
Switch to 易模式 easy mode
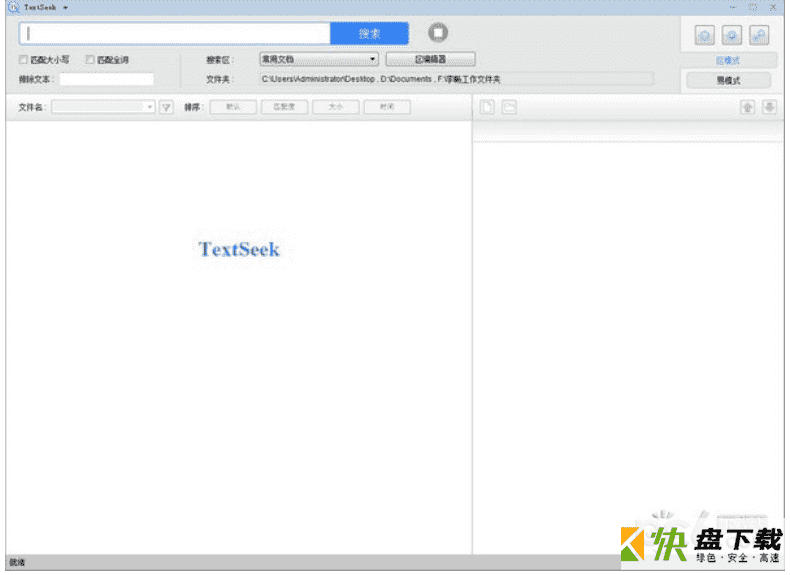pyautogui.click(x=728, y=81)
